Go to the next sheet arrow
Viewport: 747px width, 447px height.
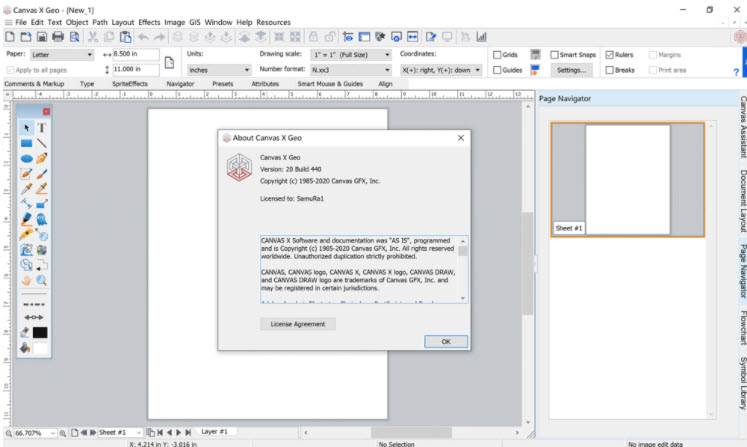[93, 432]
